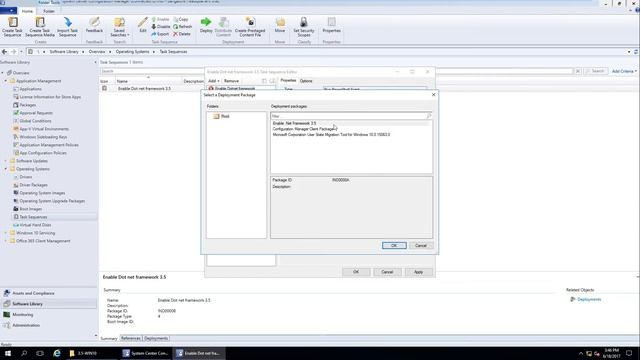640x360 pixels.
Task: Select Enable .Net framework 3.5 package
Action: tap(294, 123)
